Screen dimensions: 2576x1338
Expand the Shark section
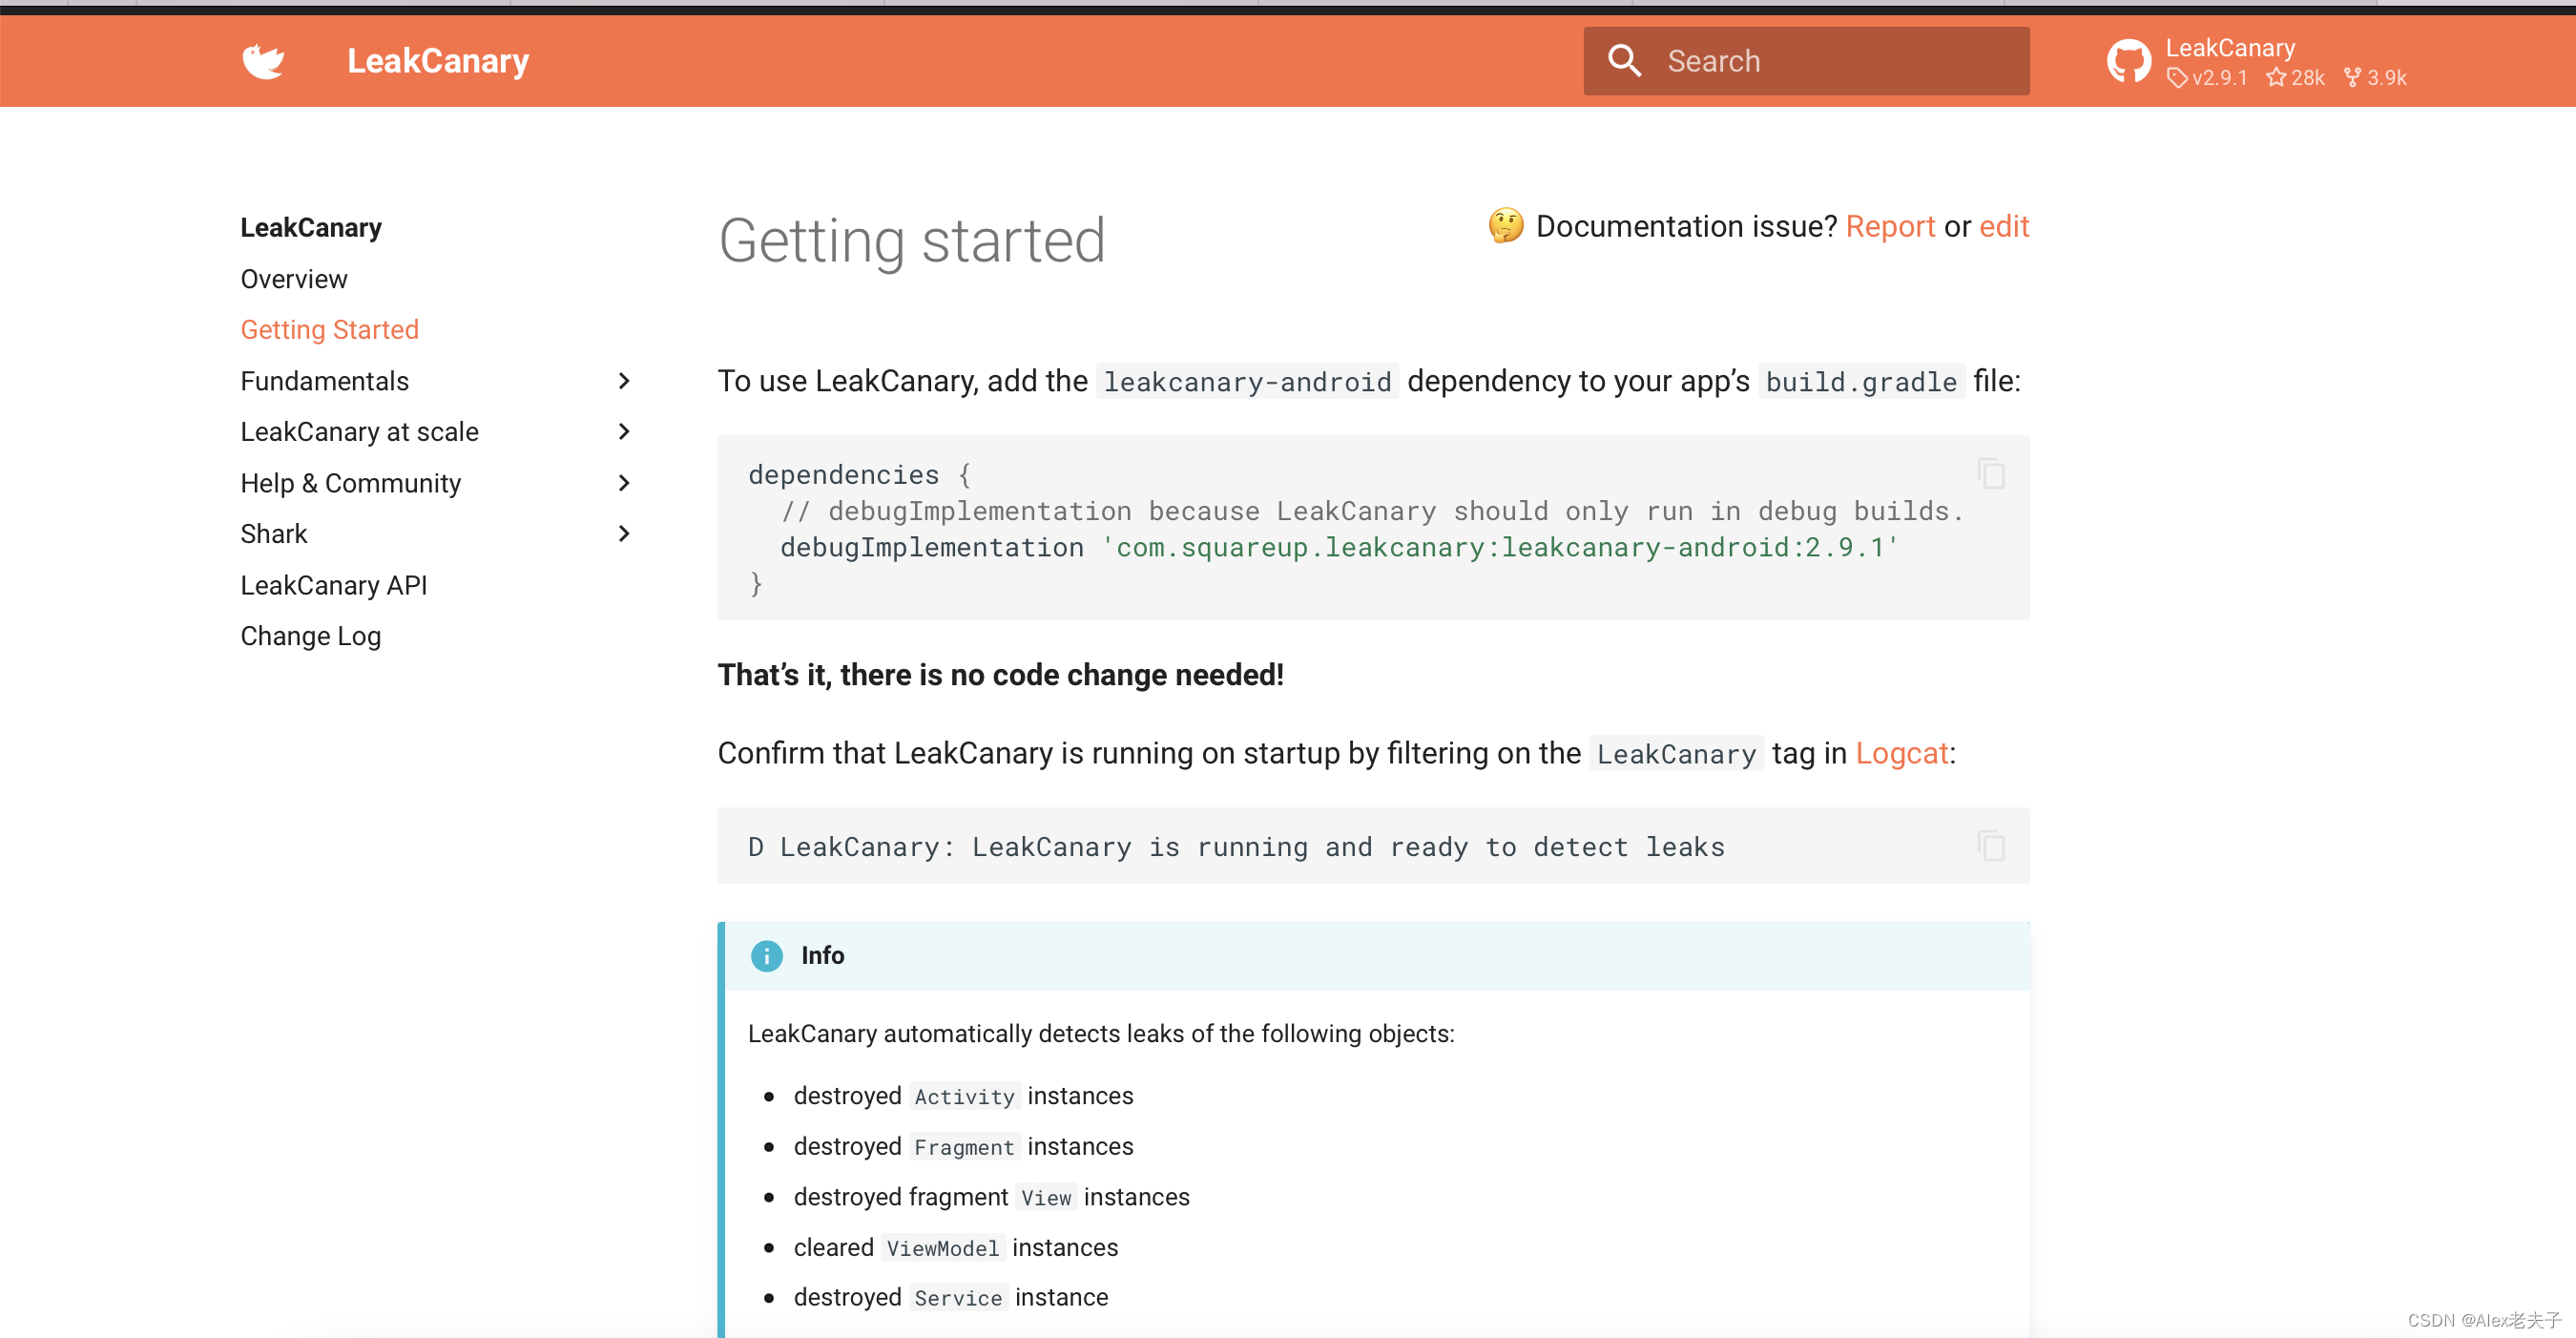pyautogui.click(x=624, y=533)
